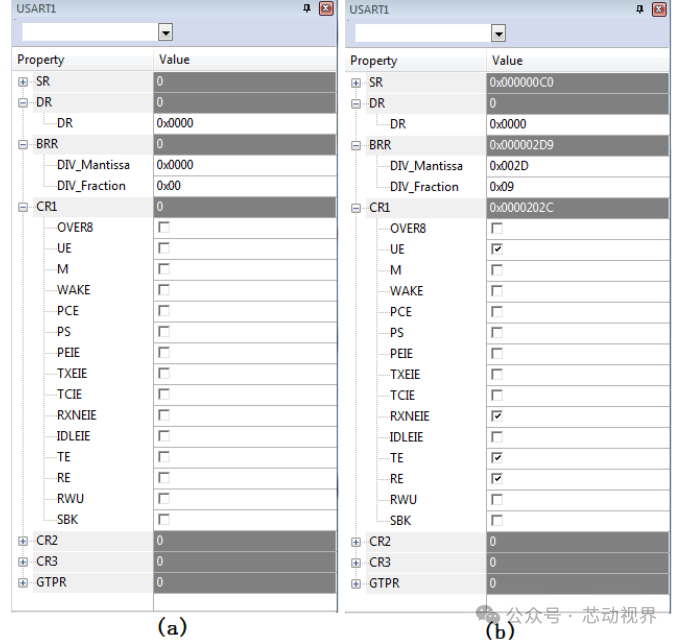The height and width of the screenshot is (642, 678).
Task: Check M bit in right panel
Action: [x=497, y=270]
